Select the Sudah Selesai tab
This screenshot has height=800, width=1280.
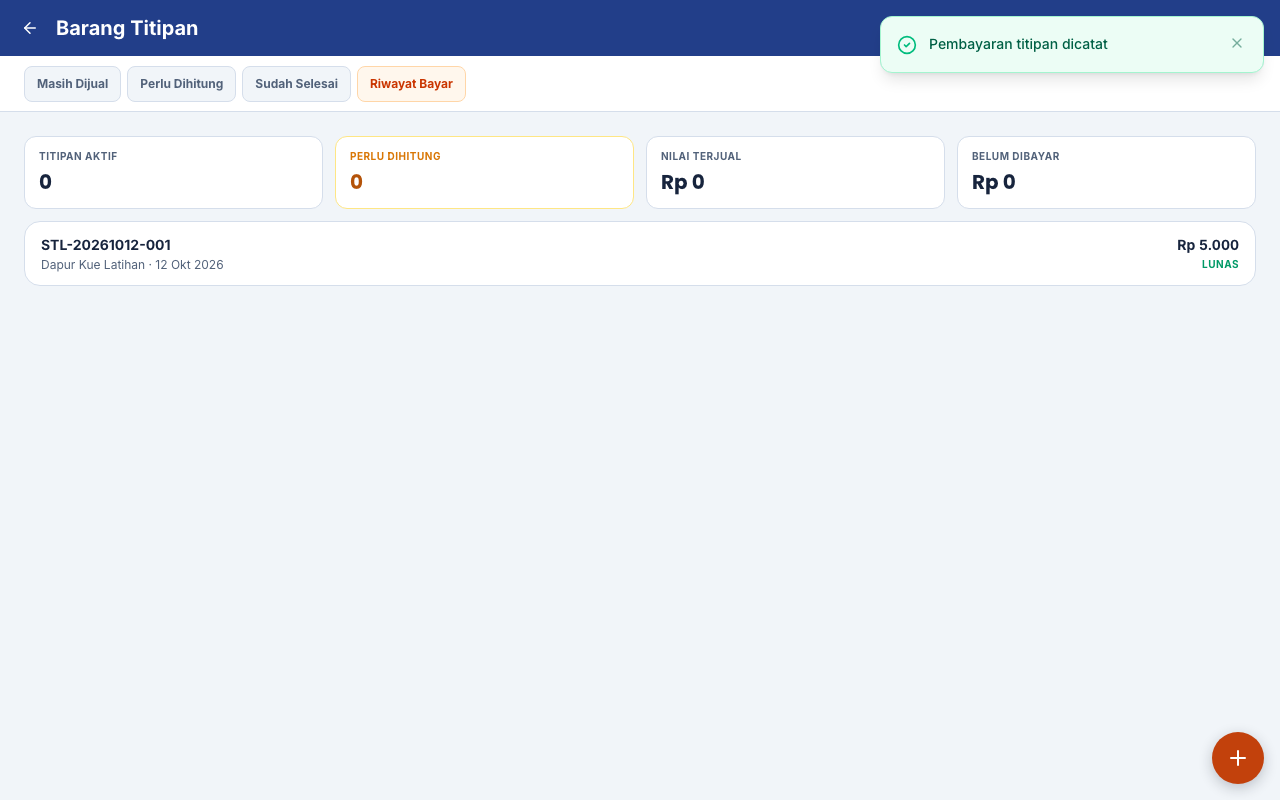pos(296,84)
